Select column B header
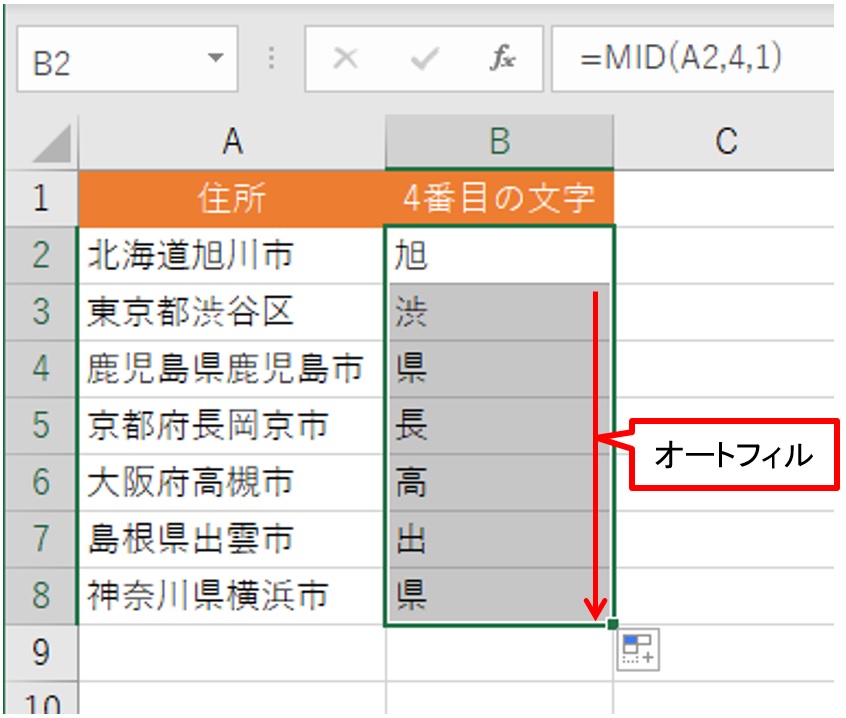The width and height of the screenshot is (846, 718). tap(500, 138)
